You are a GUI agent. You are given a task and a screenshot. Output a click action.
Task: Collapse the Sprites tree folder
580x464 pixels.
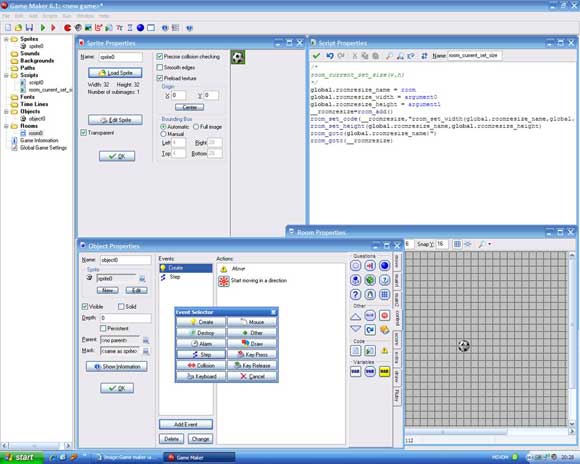click(x=6, y=39)
